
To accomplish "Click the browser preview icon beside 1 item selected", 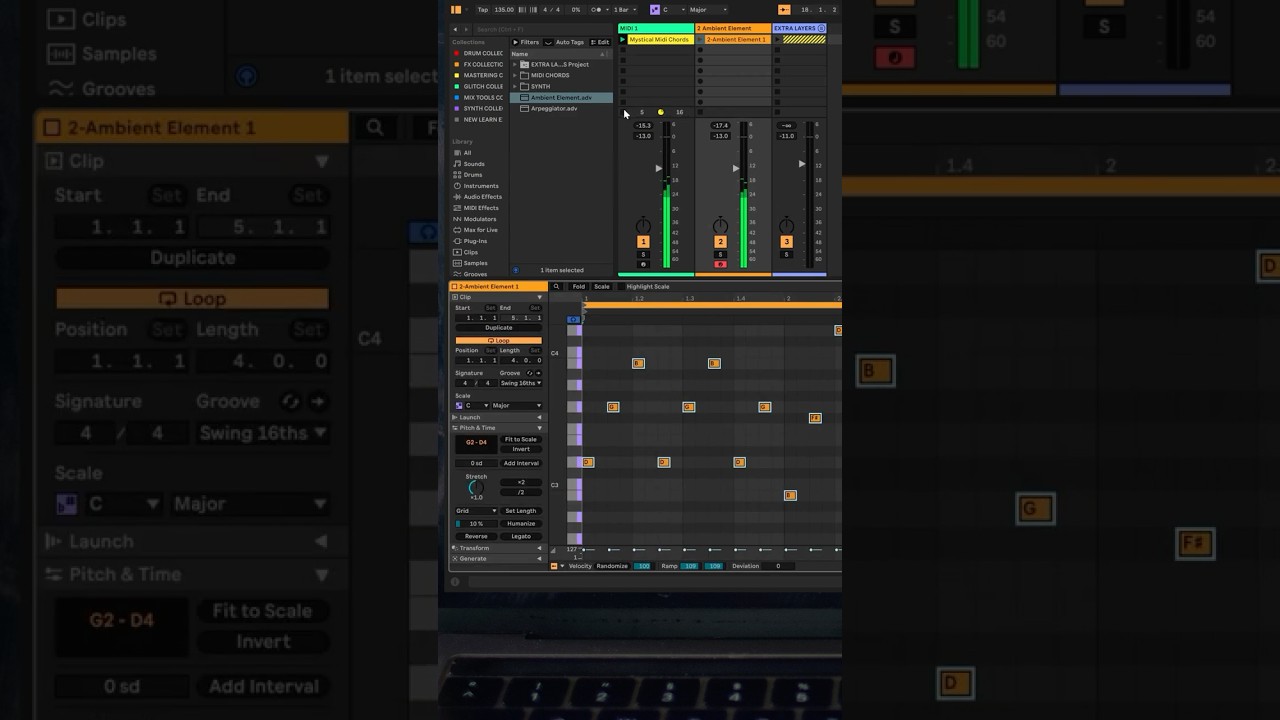I will coord(516,270).
